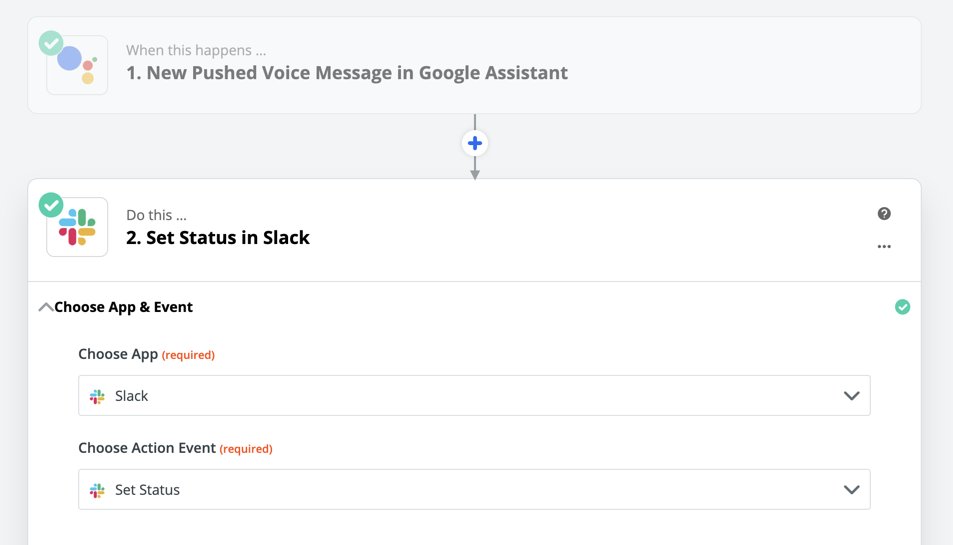
Task: Open the Choose App dropdown showing Slack
Action: tap(474, 396)
